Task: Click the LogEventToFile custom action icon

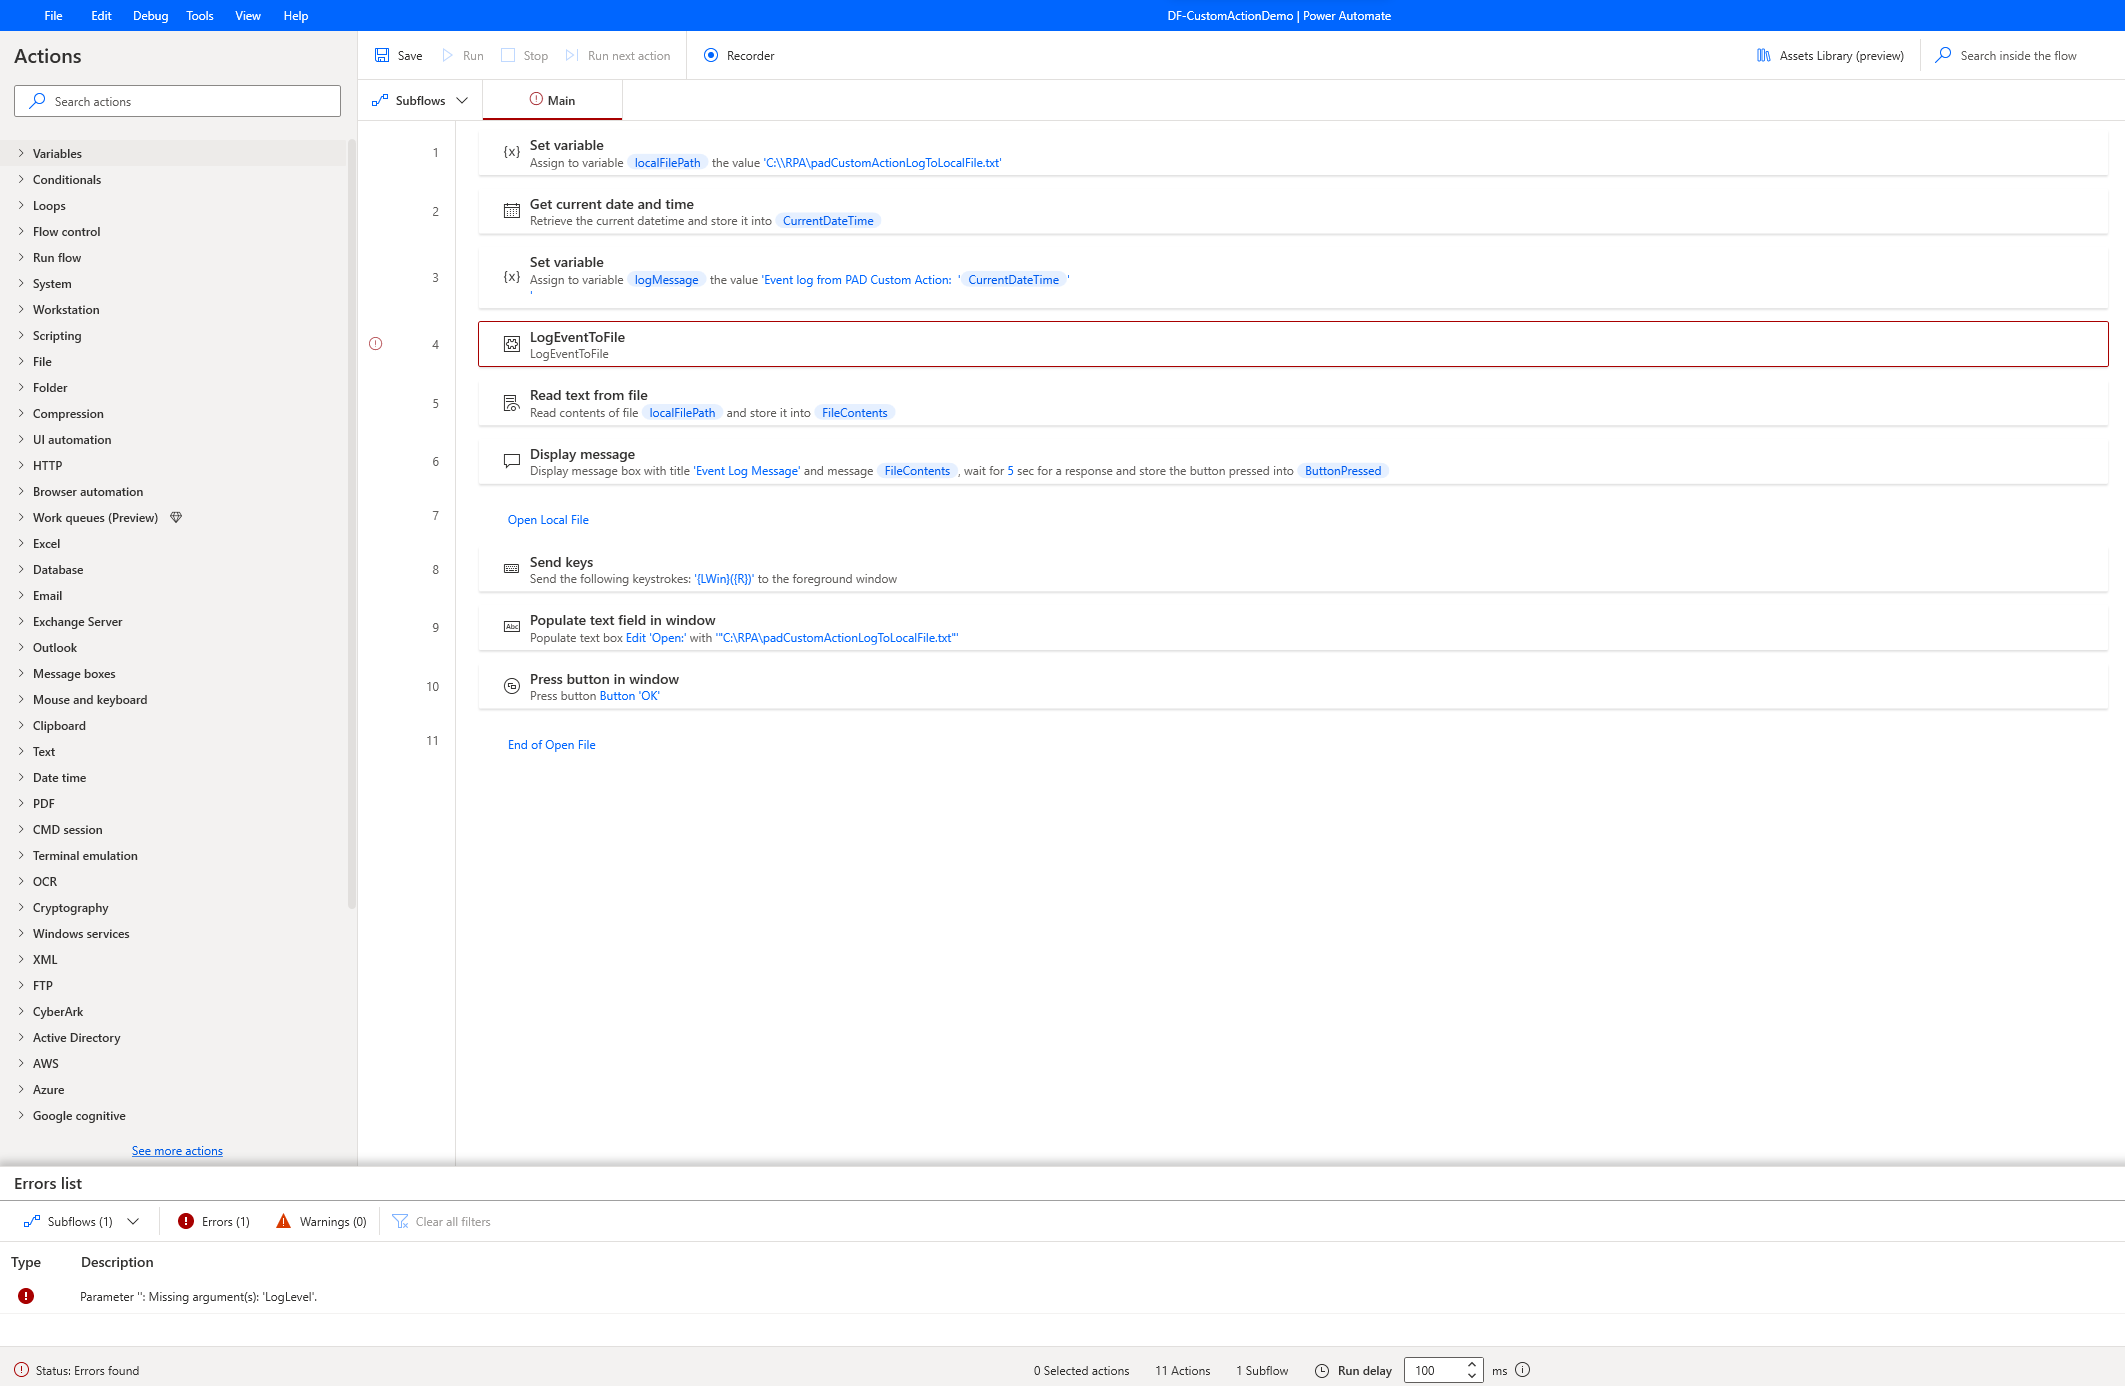Action: click(511, 344)
